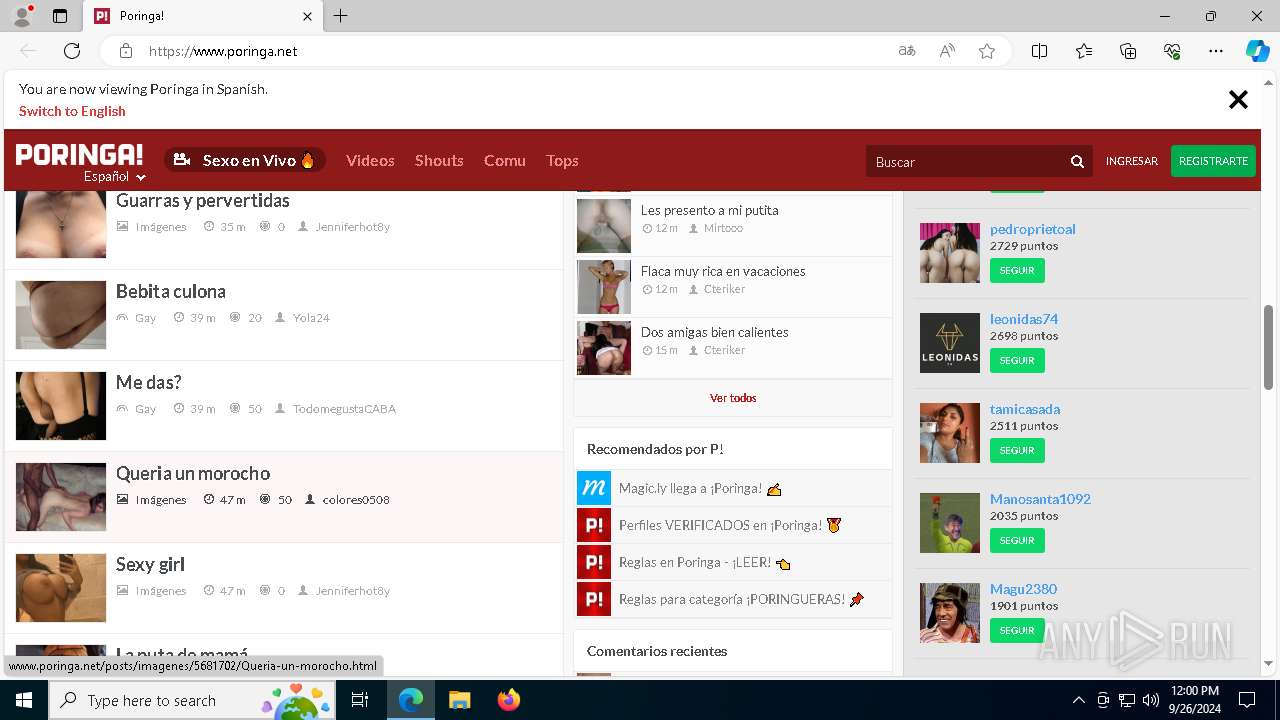
Task: Open the tab actions menu icon
Action: coord(60,16)
